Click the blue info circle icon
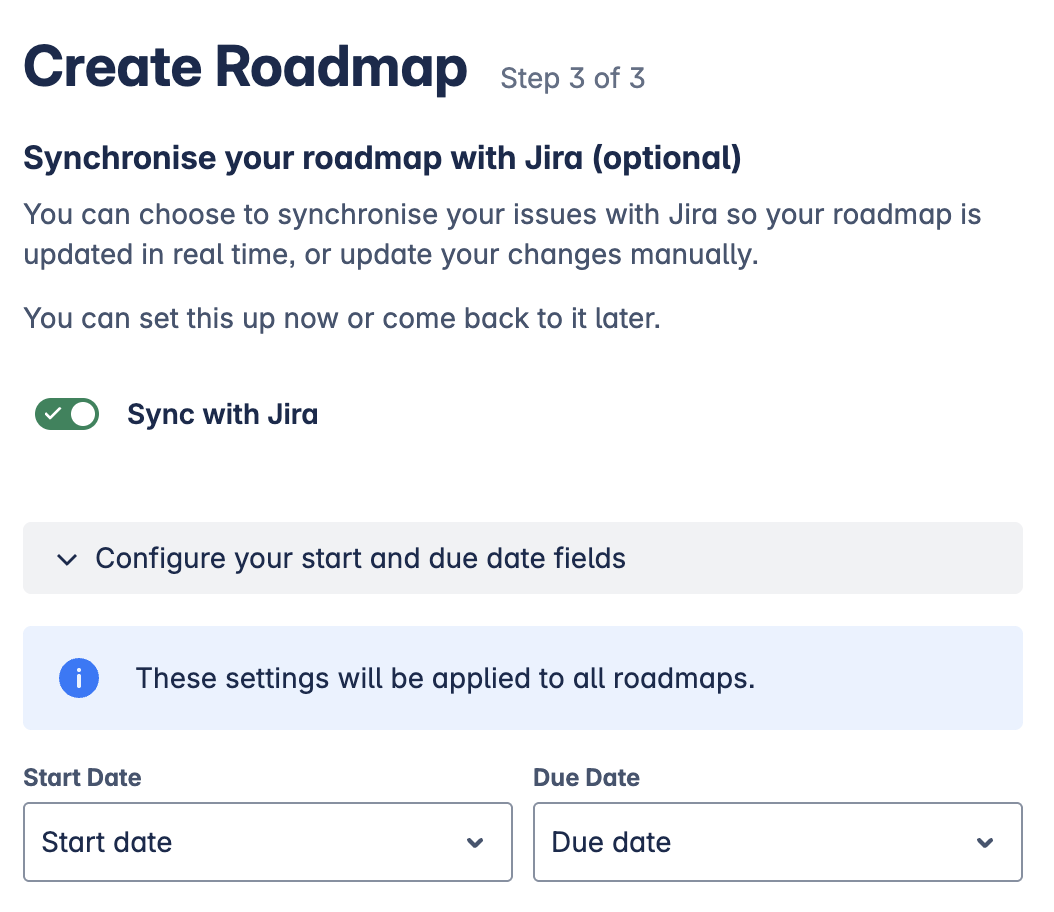The image size is (1054, 912). (78, 679)
